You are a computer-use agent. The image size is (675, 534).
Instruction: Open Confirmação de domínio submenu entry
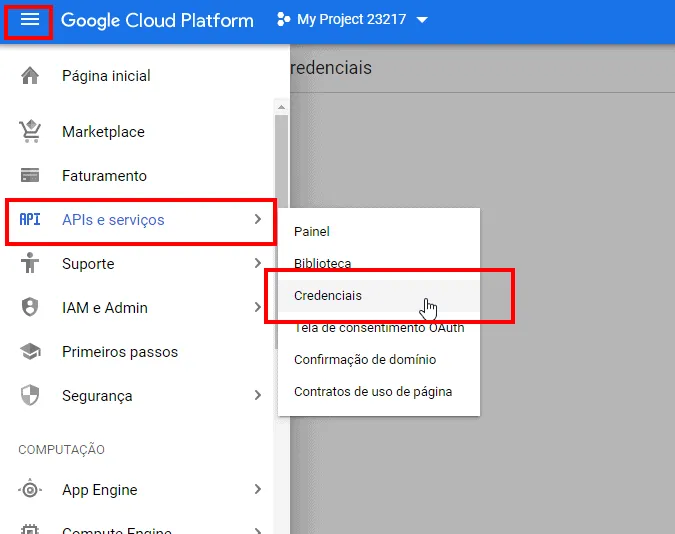coord(365,360)
